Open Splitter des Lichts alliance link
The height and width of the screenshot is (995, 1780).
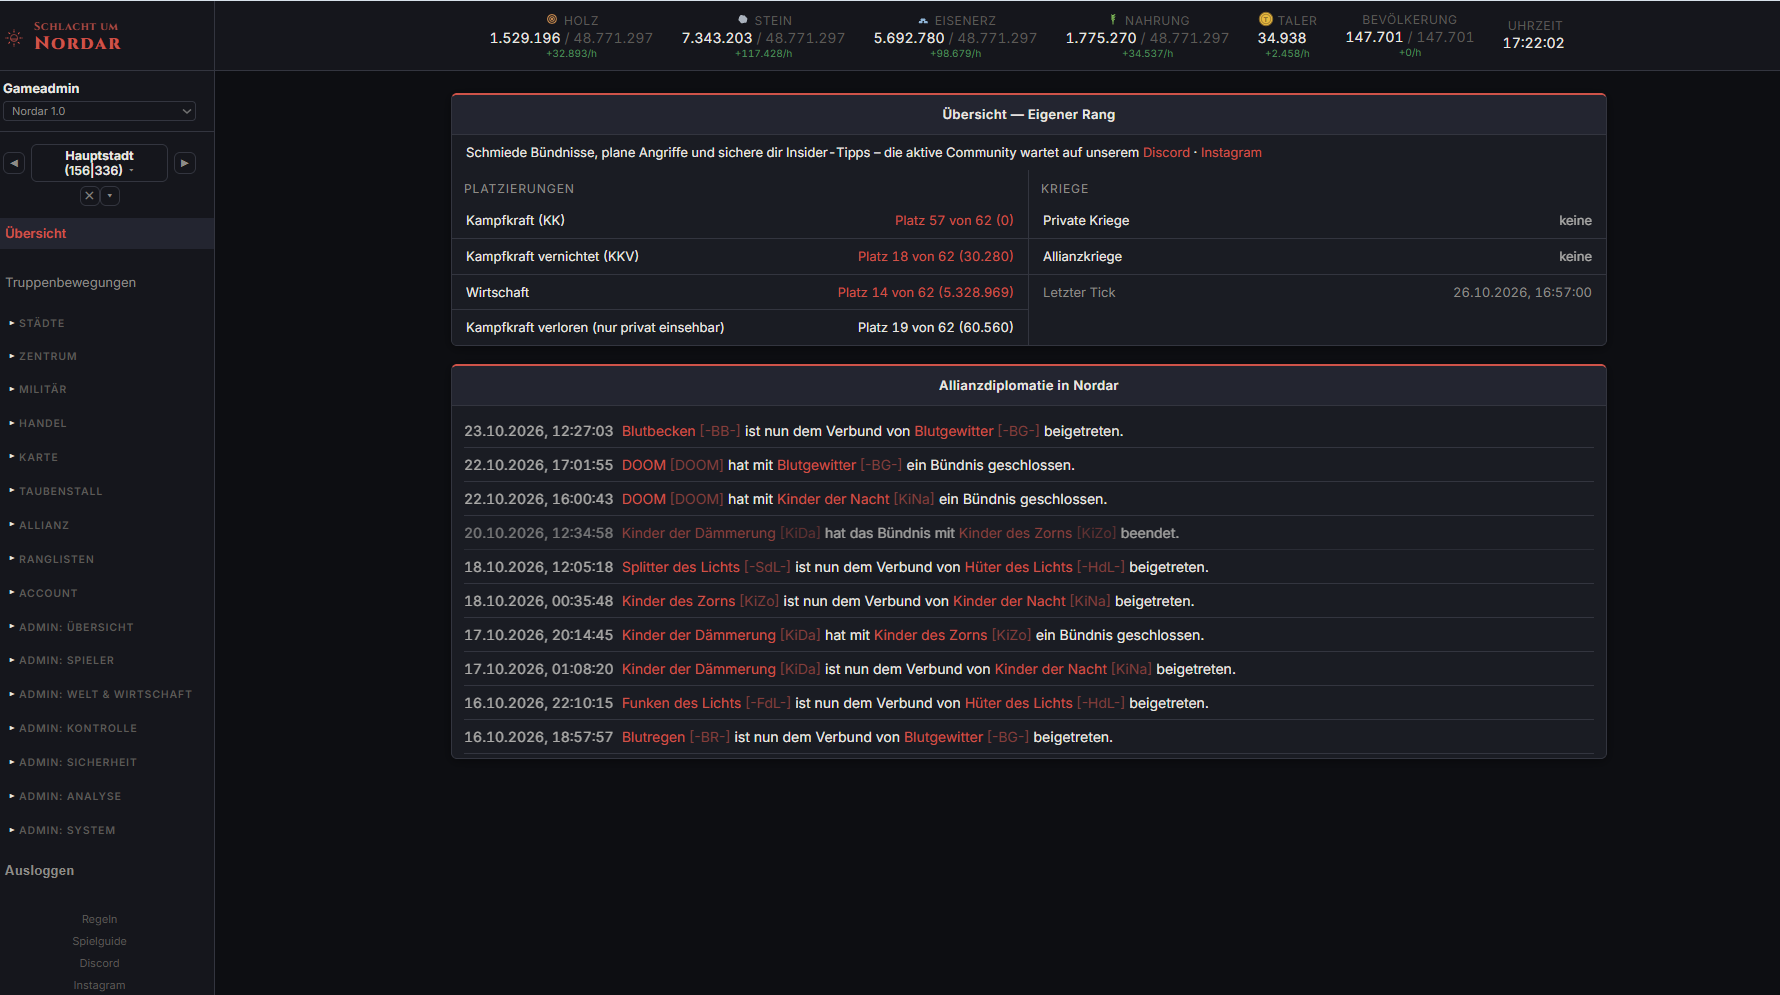[x=706, y=567]
